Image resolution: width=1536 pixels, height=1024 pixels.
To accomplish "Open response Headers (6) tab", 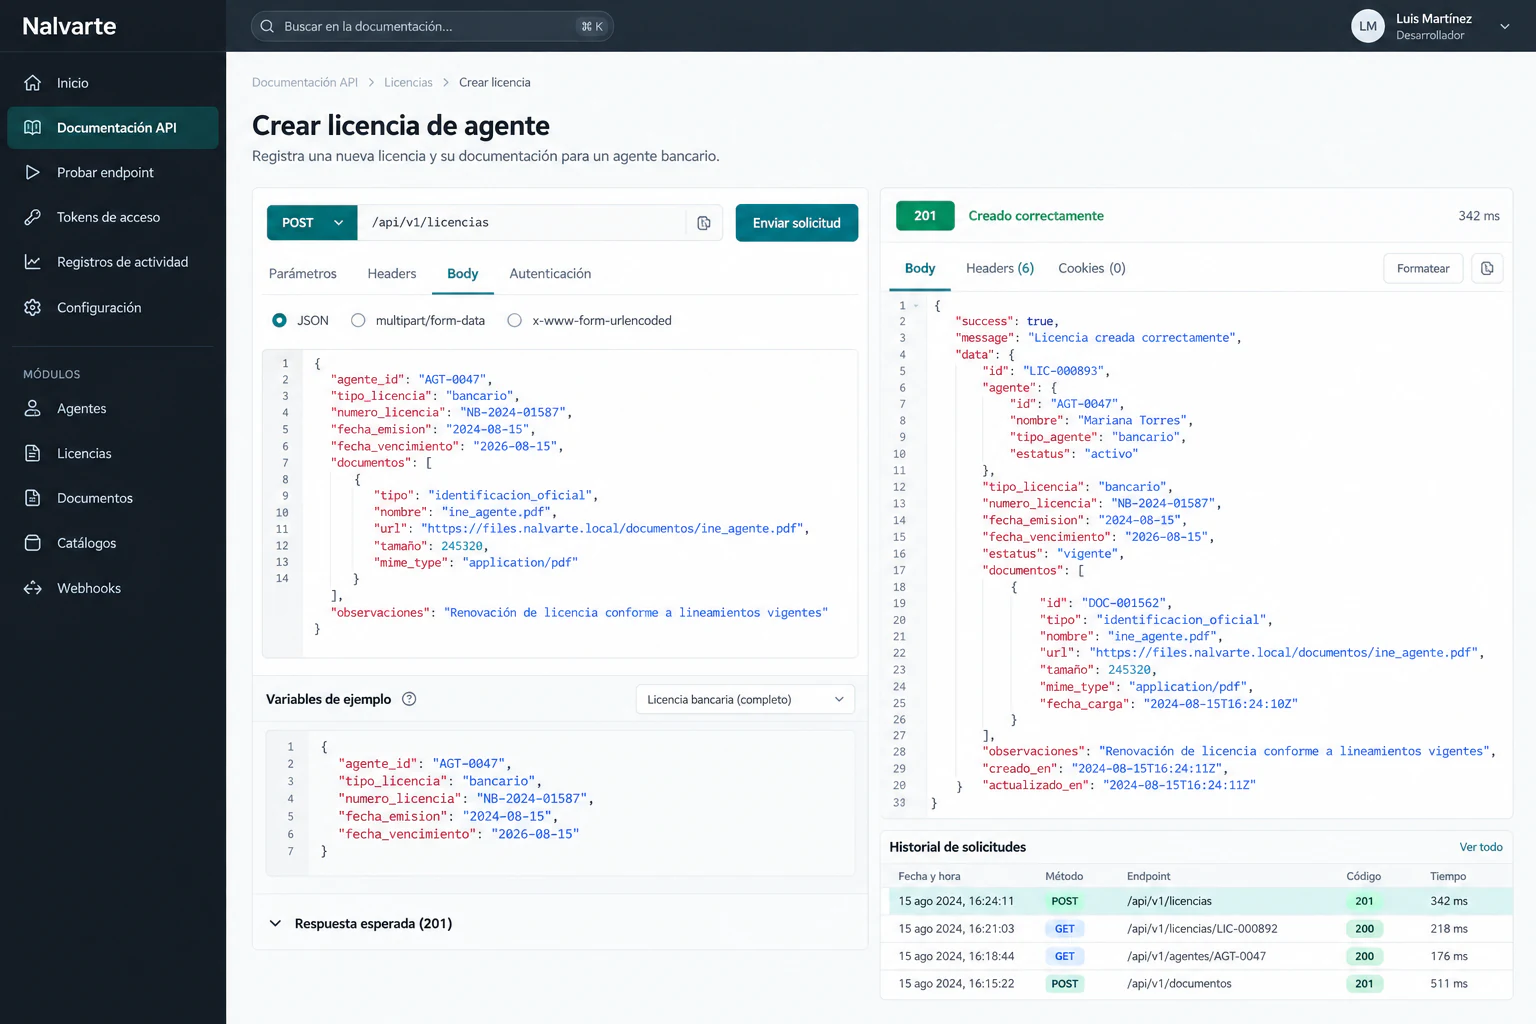I will [x=1000, y=268].
